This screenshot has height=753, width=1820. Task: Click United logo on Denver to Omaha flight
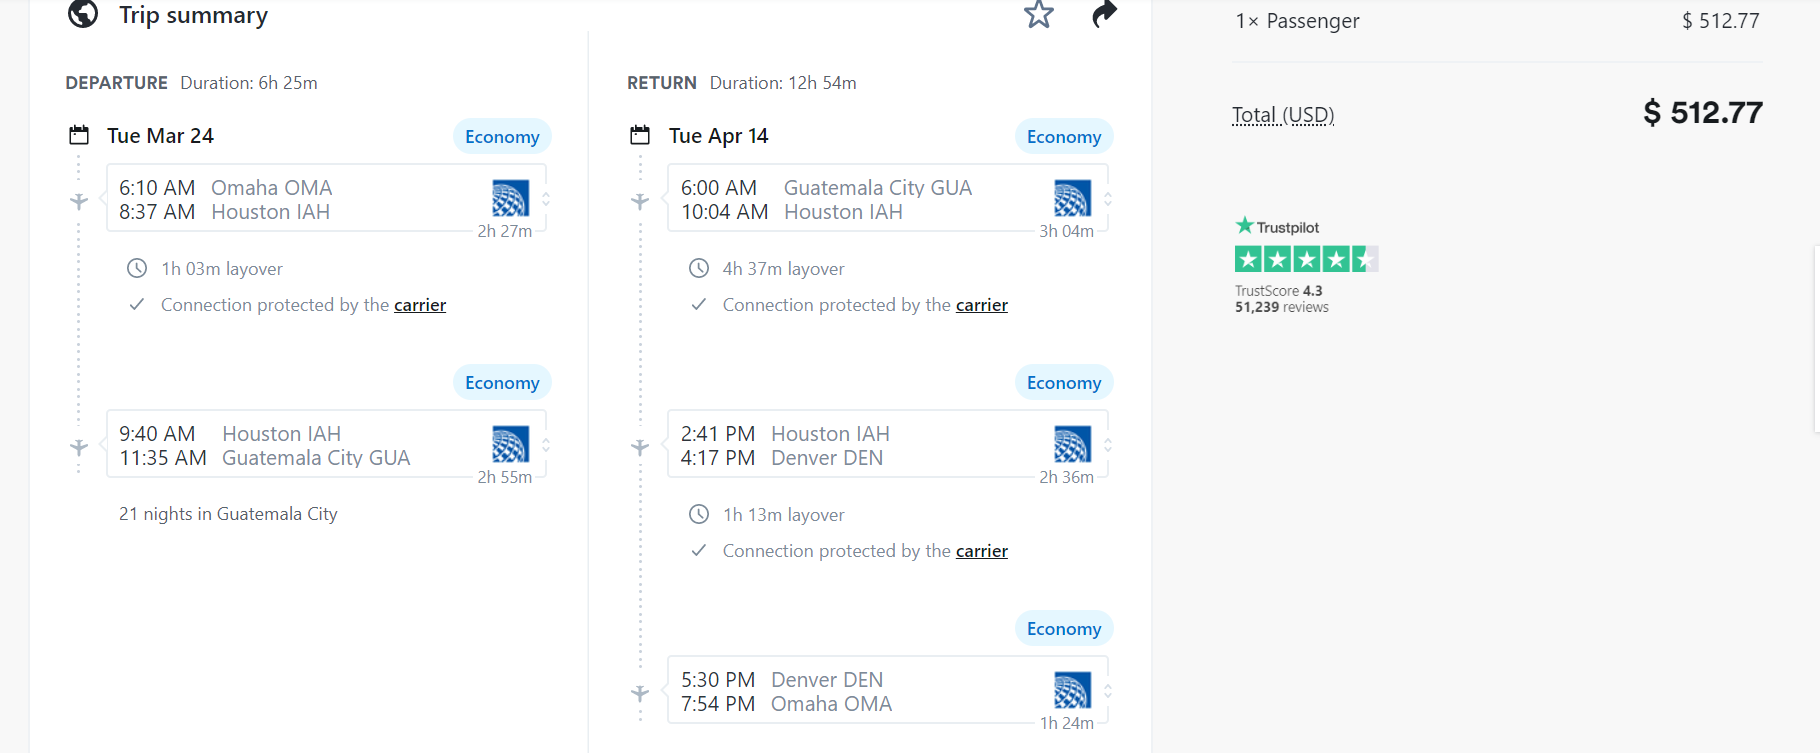pos(1071,691)
